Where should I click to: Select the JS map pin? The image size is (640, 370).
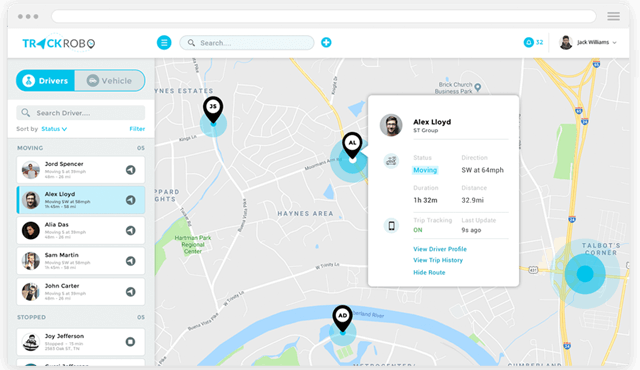click(213, 109)
